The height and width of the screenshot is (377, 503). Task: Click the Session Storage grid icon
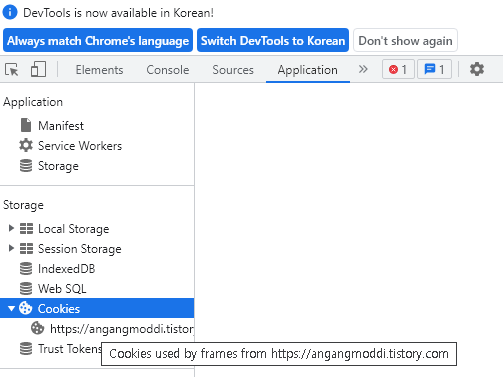[x=26, y=249]
